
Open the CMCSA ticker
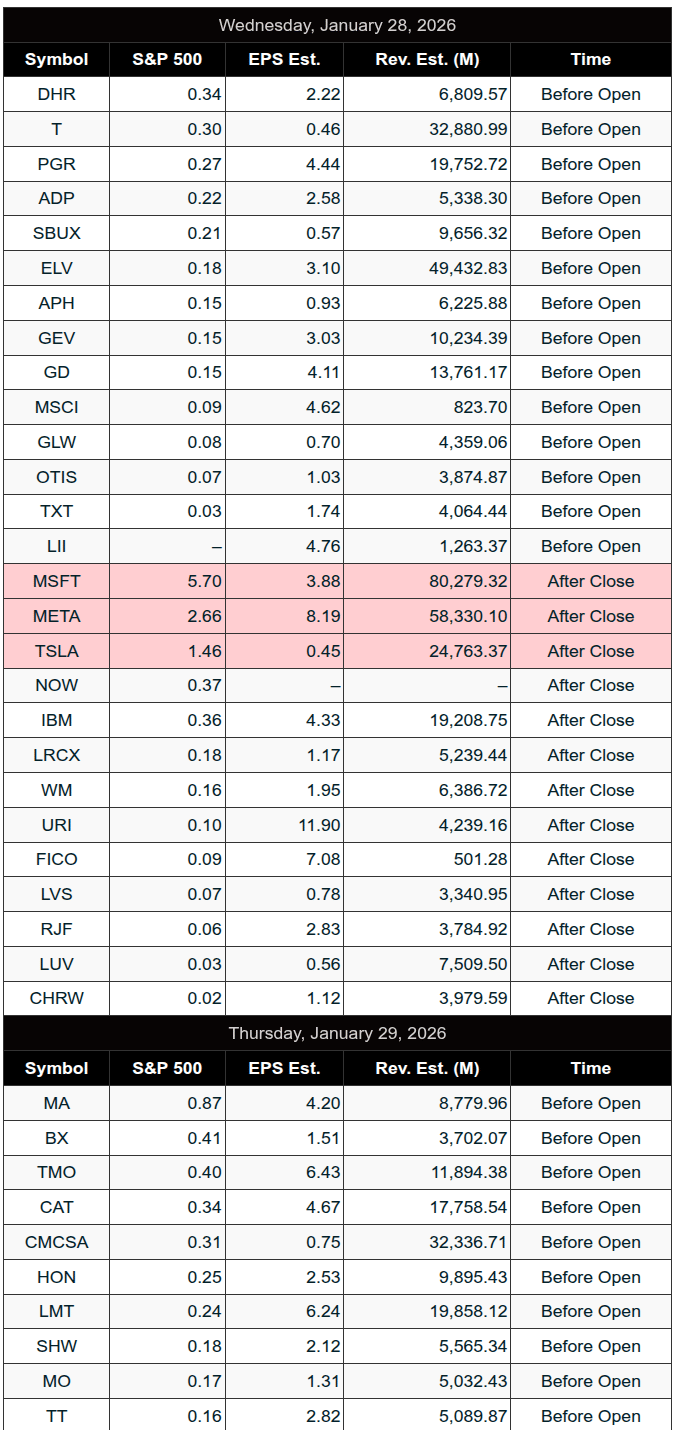[x=56, y=1242]
